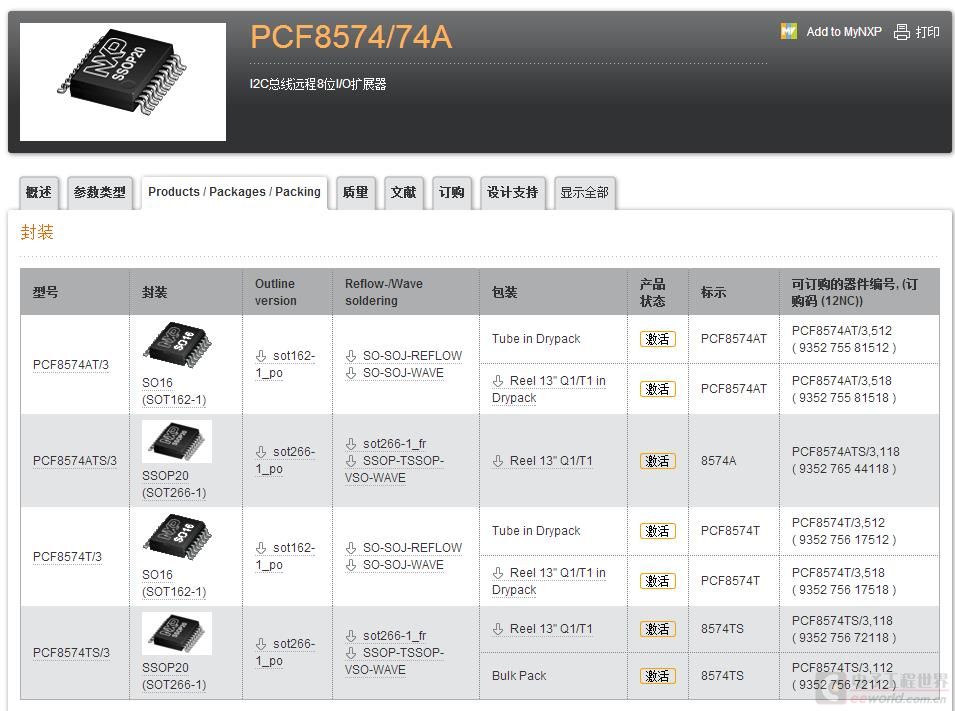This screenshot has width=955, height=711.
Task: Click SO16 chip thumbnail in PCF8574T/3 row
Action: pos(177,537)
